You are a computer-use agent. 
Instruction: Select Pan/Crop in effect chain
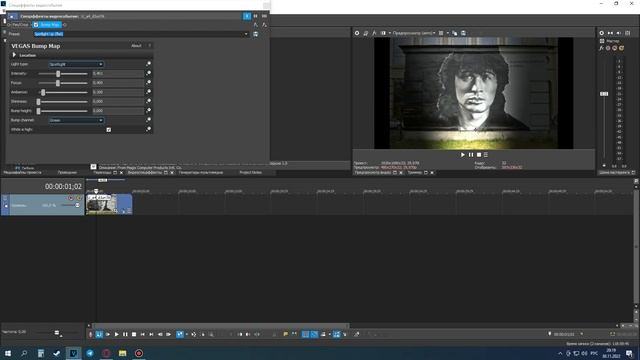point(19,25)
